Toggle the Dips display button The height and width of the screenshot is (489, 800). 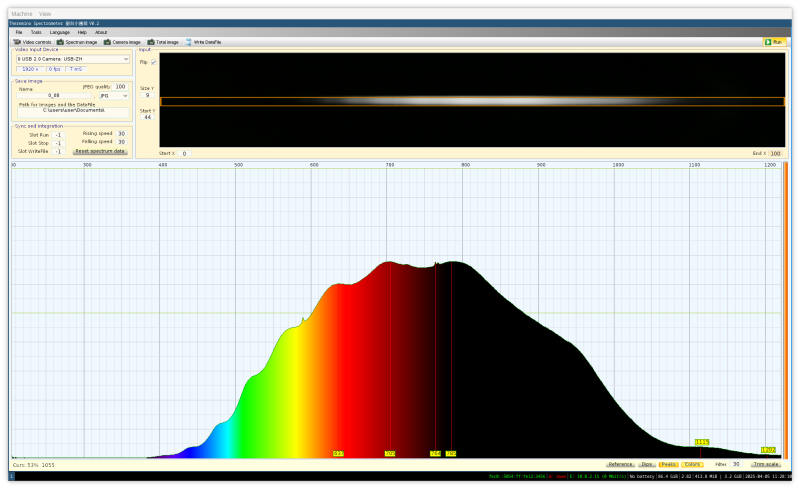(x=647, y=464)
